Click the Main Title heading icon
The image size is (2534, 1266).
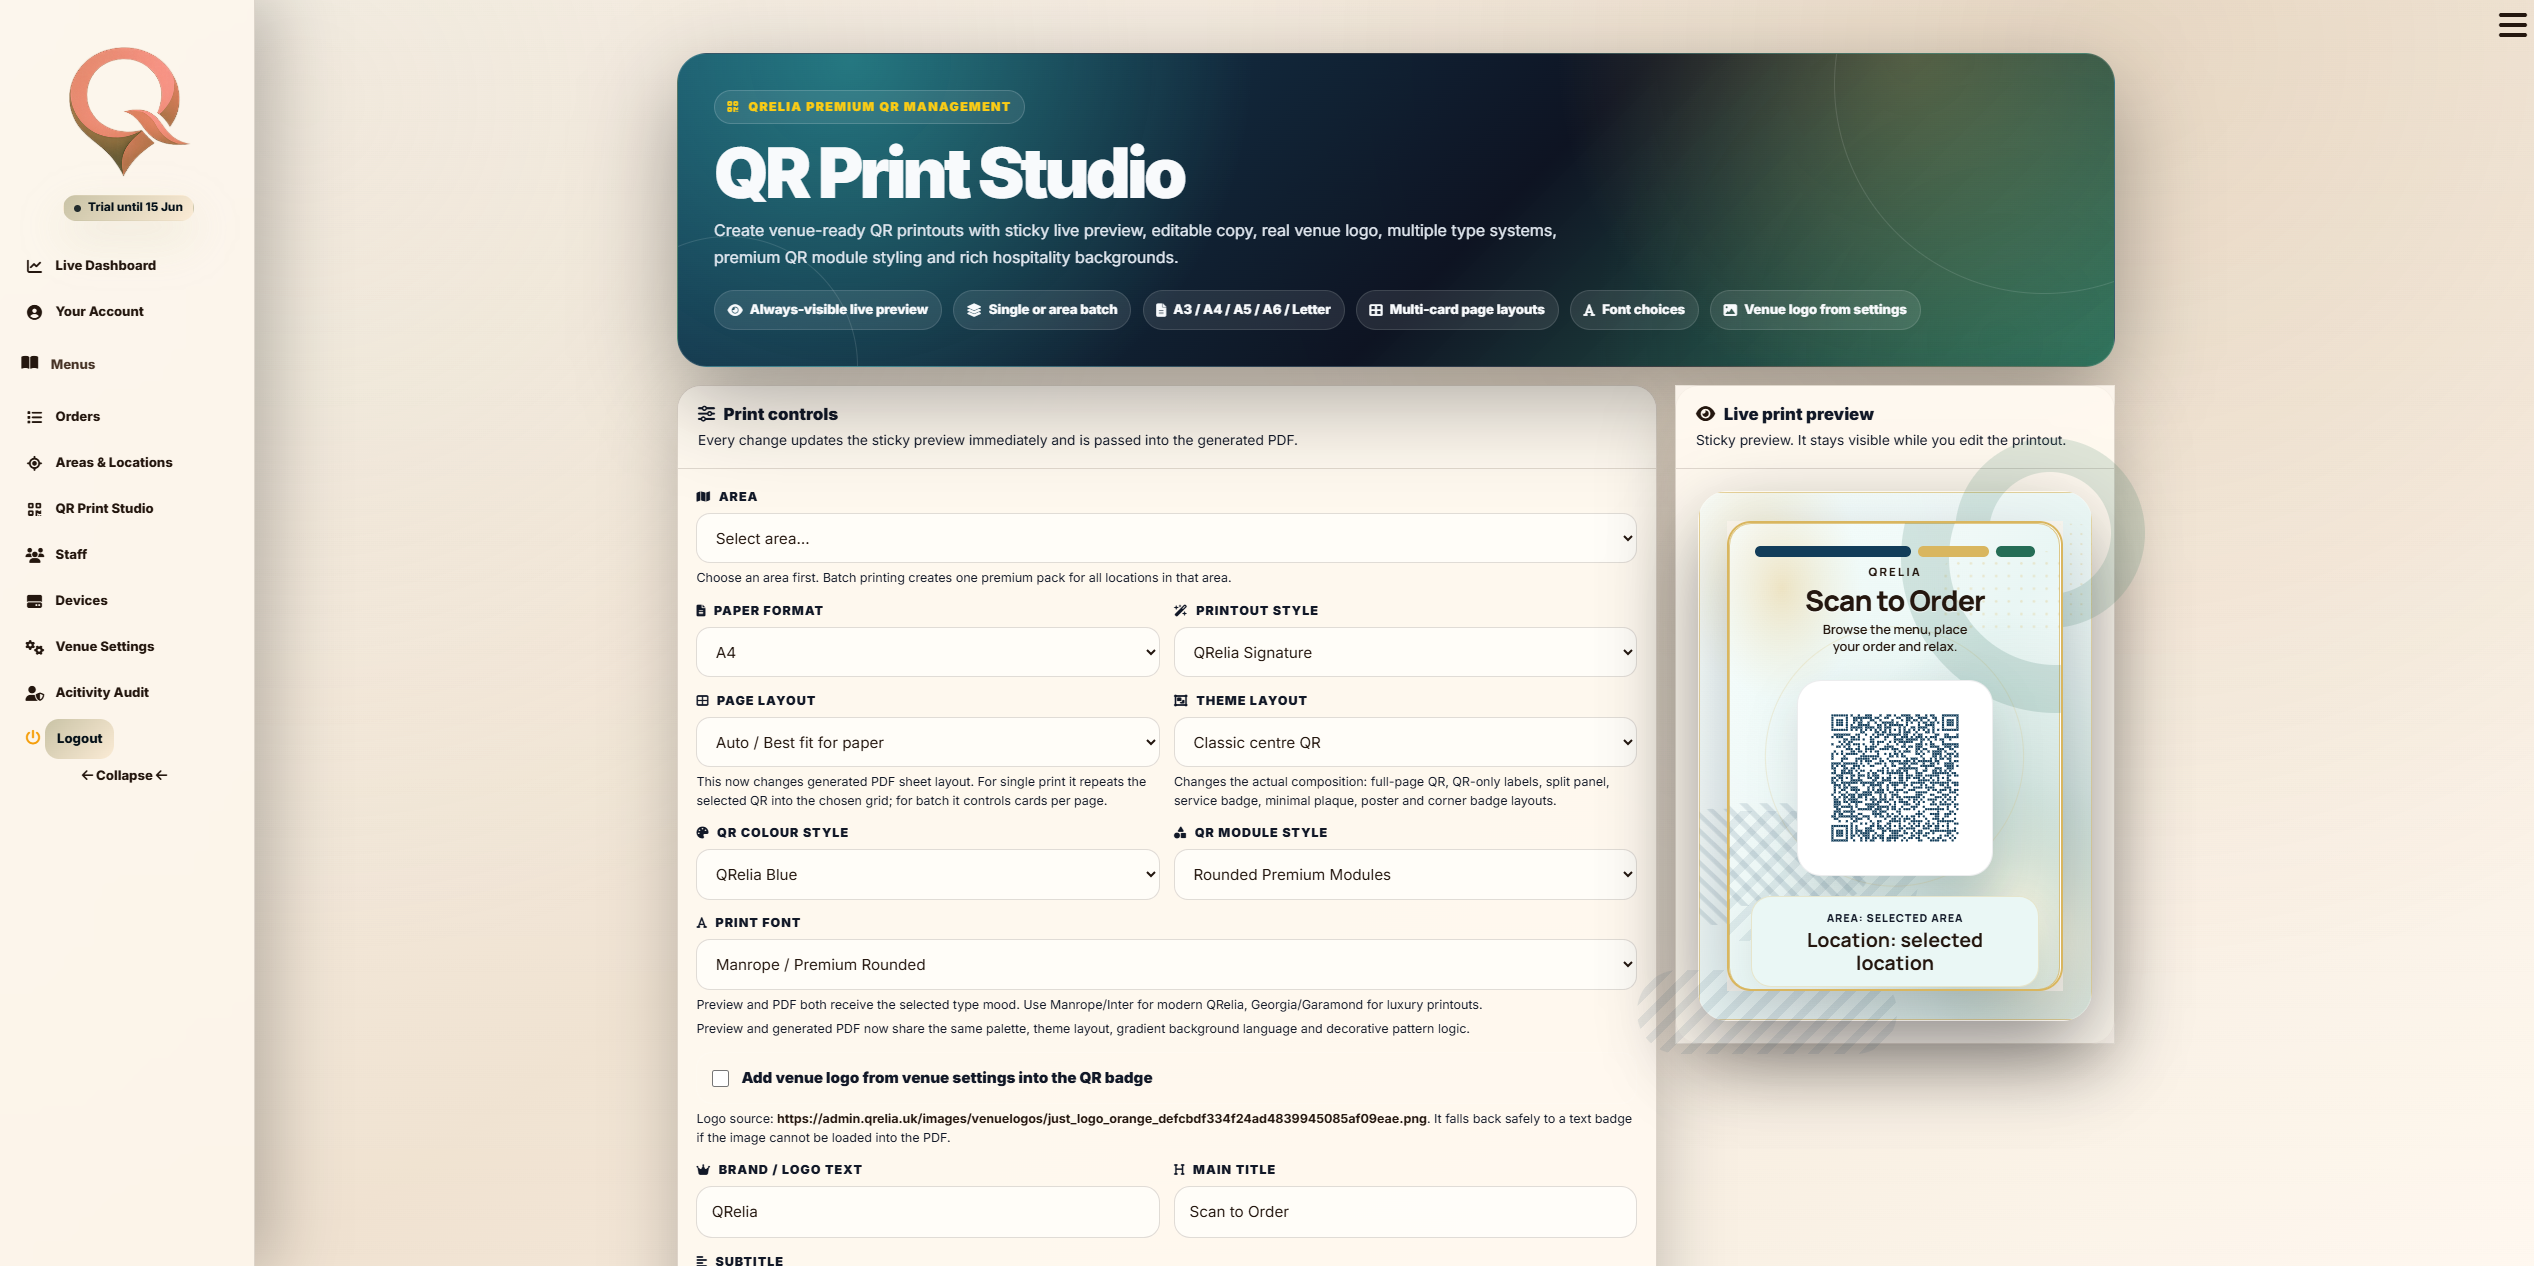point(1179,1170)
